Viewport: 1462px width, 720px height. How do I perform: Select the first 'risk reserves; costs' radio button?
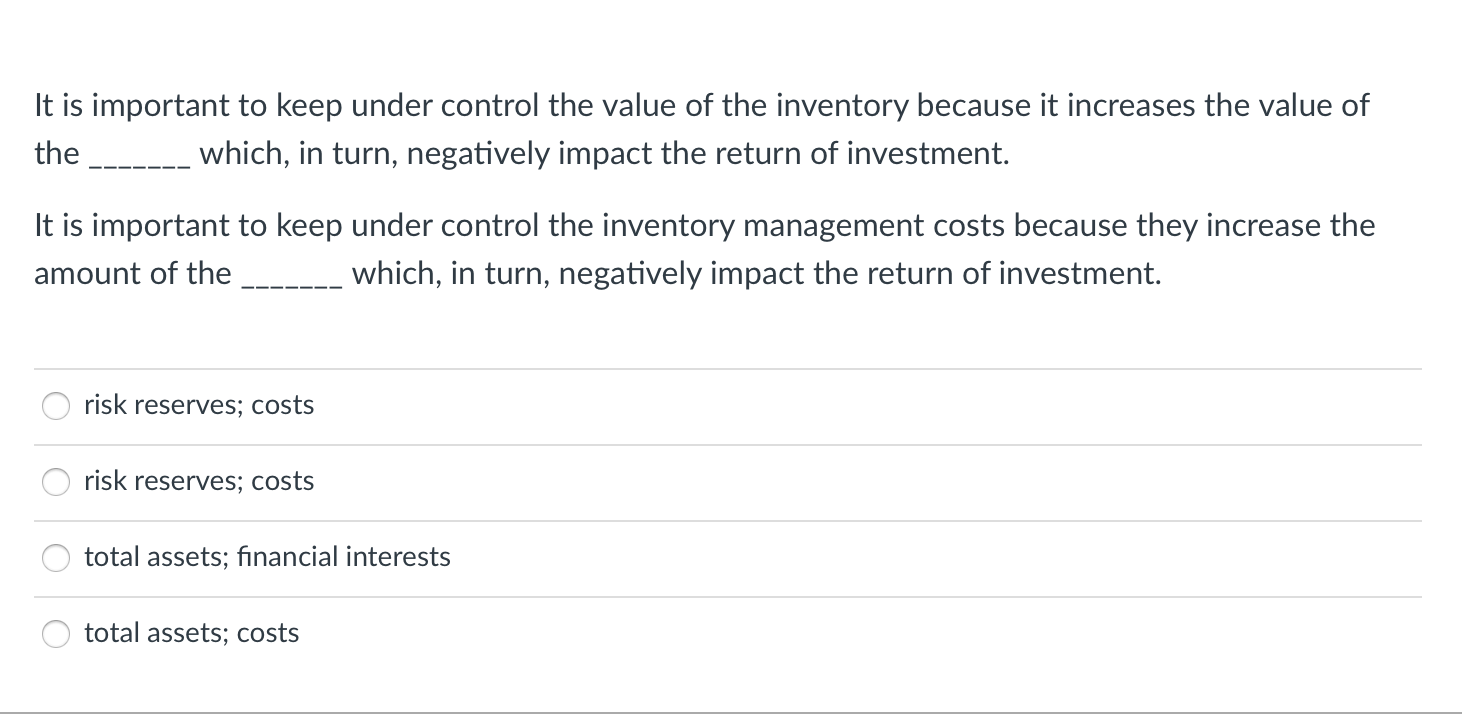click(56, 406)
